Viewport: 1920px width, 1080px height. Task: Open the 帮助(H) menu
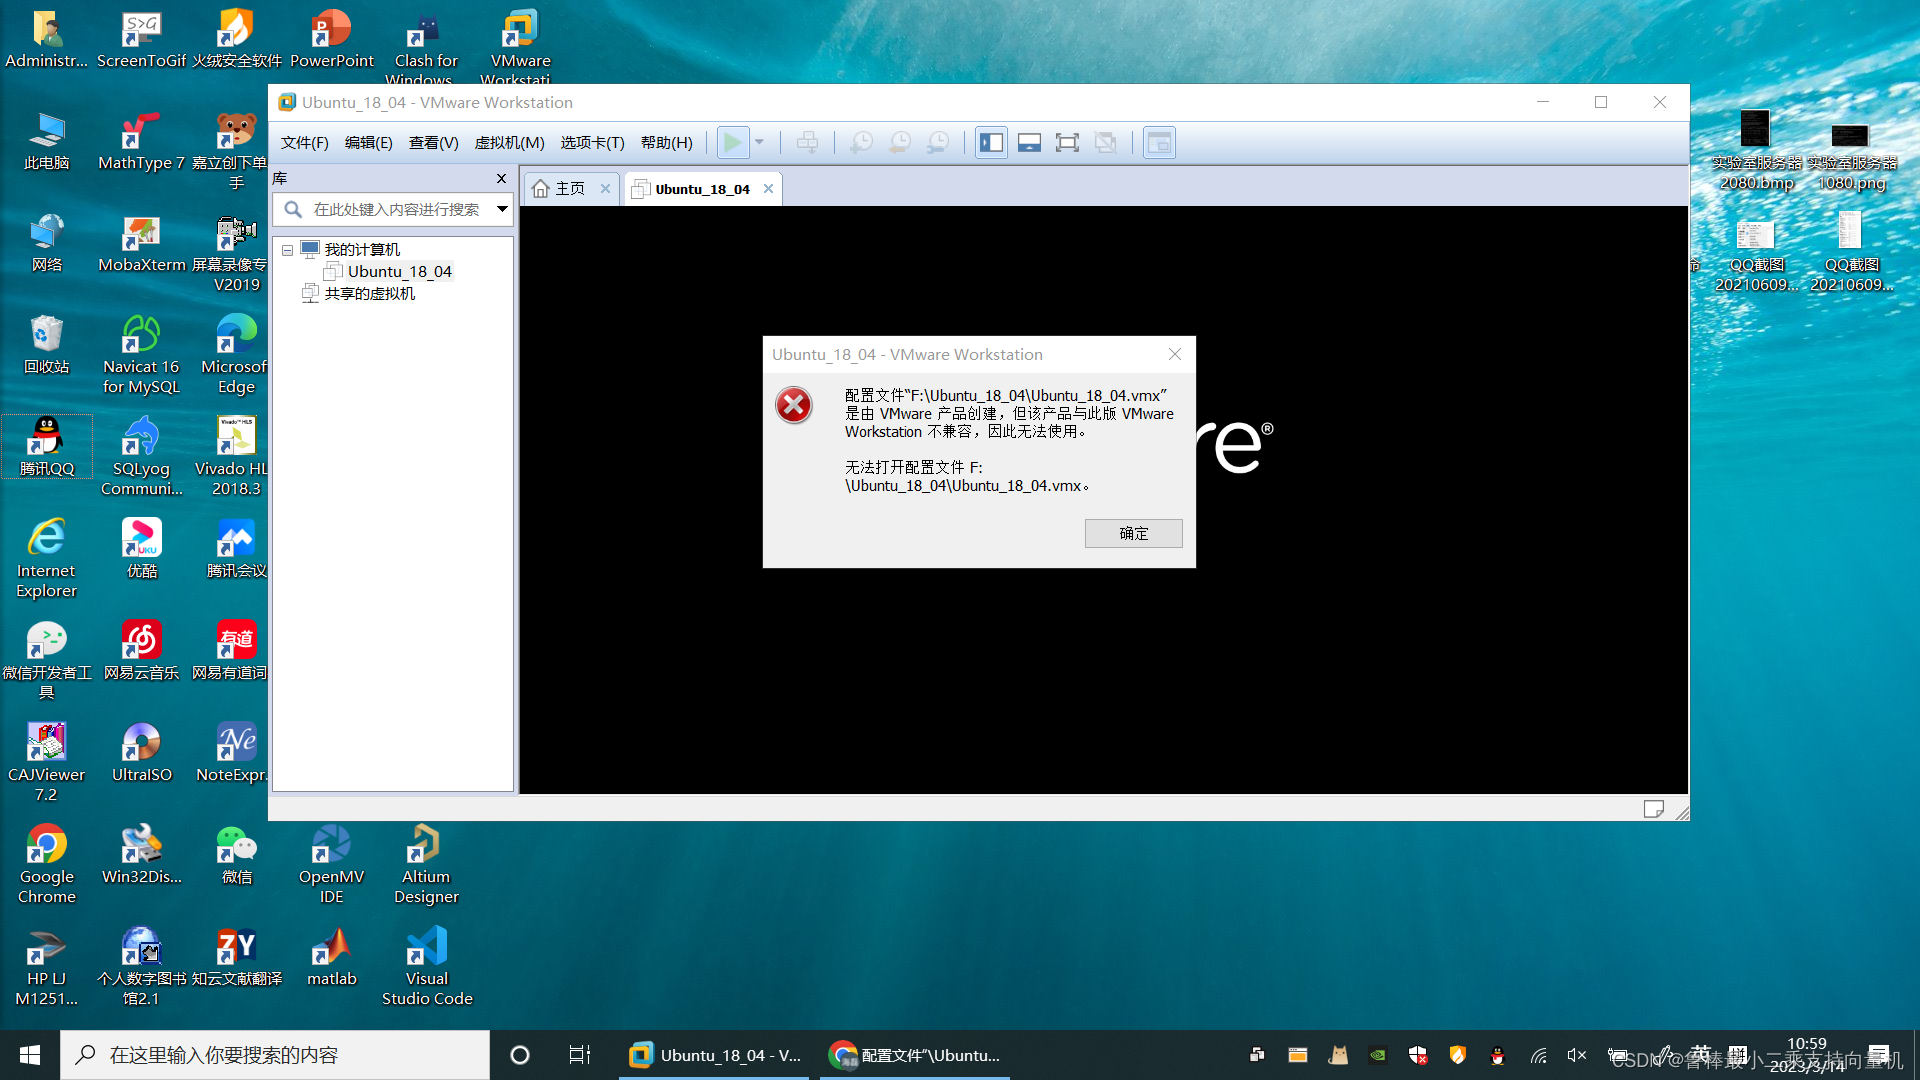click(x=666, y=142)
